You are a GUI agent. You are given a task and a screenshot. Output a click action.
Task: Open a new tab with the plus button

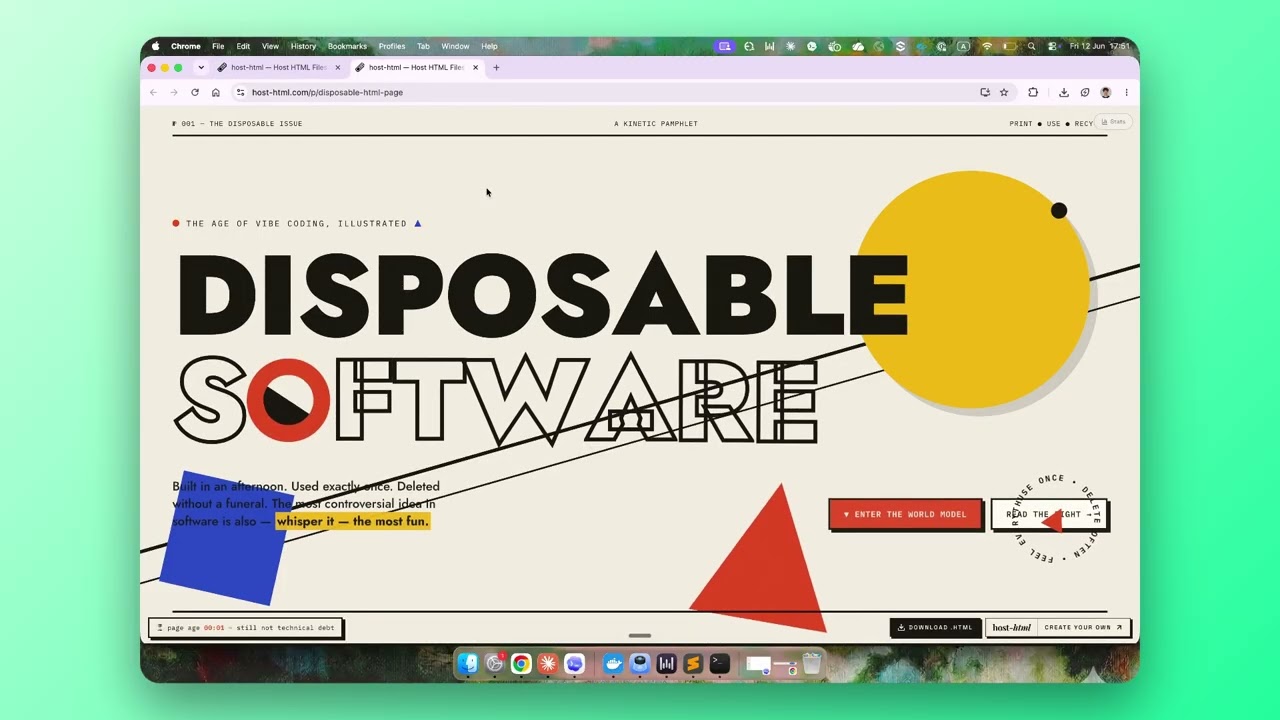496,67
